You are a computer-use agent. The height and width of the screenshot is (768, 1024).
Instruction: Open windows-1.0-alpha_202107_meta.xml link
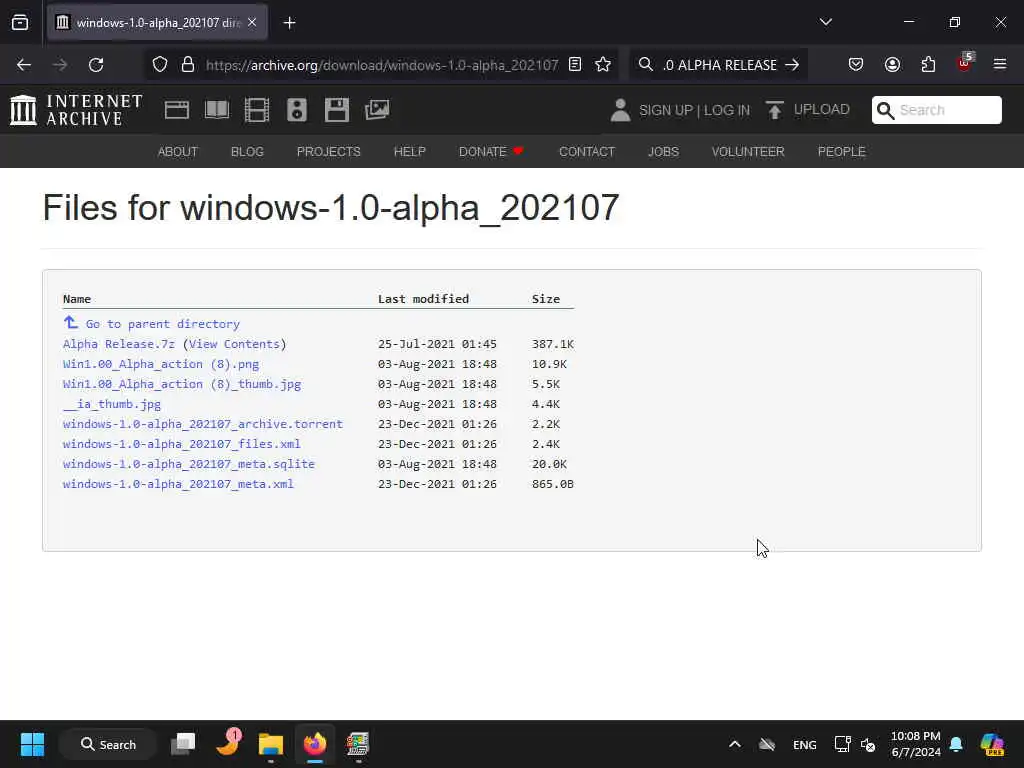coord(178,484)
